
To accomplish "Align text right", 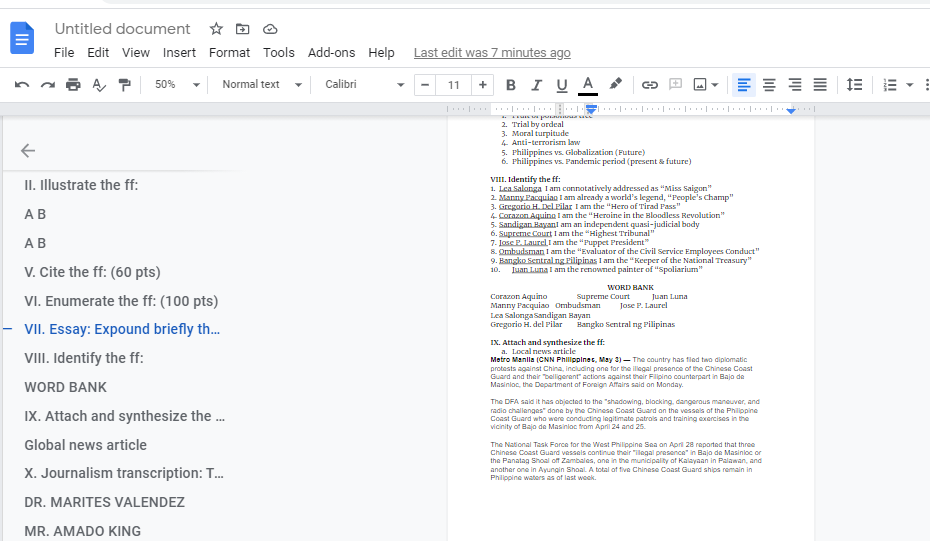I will 795,85.
